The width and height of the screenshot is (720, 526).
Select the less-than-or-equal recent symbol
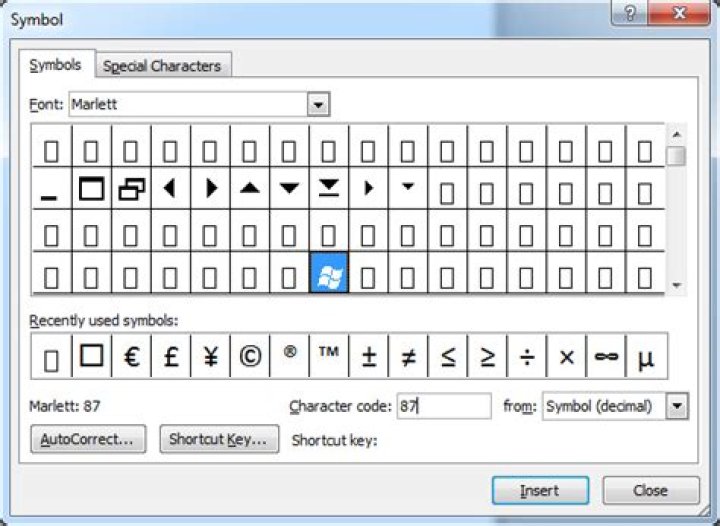447,356
